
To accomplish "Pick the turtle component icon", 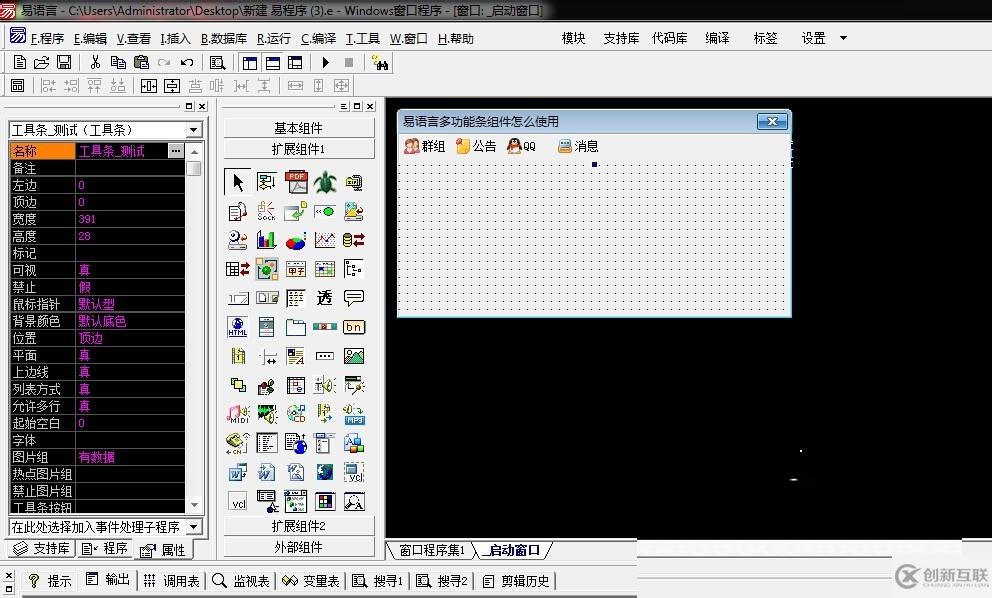I will (x=325, y=182).
